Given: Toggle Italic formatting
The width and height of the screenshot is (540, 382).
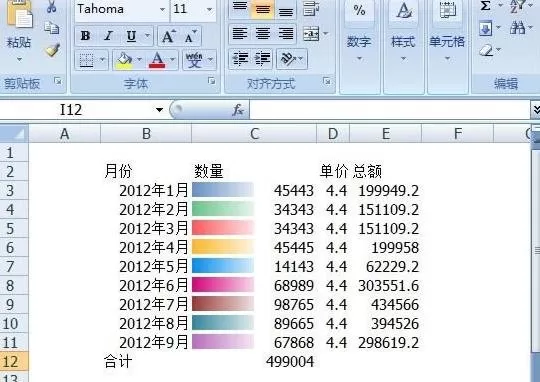Looking at the screenshot, I should [108, 35].
